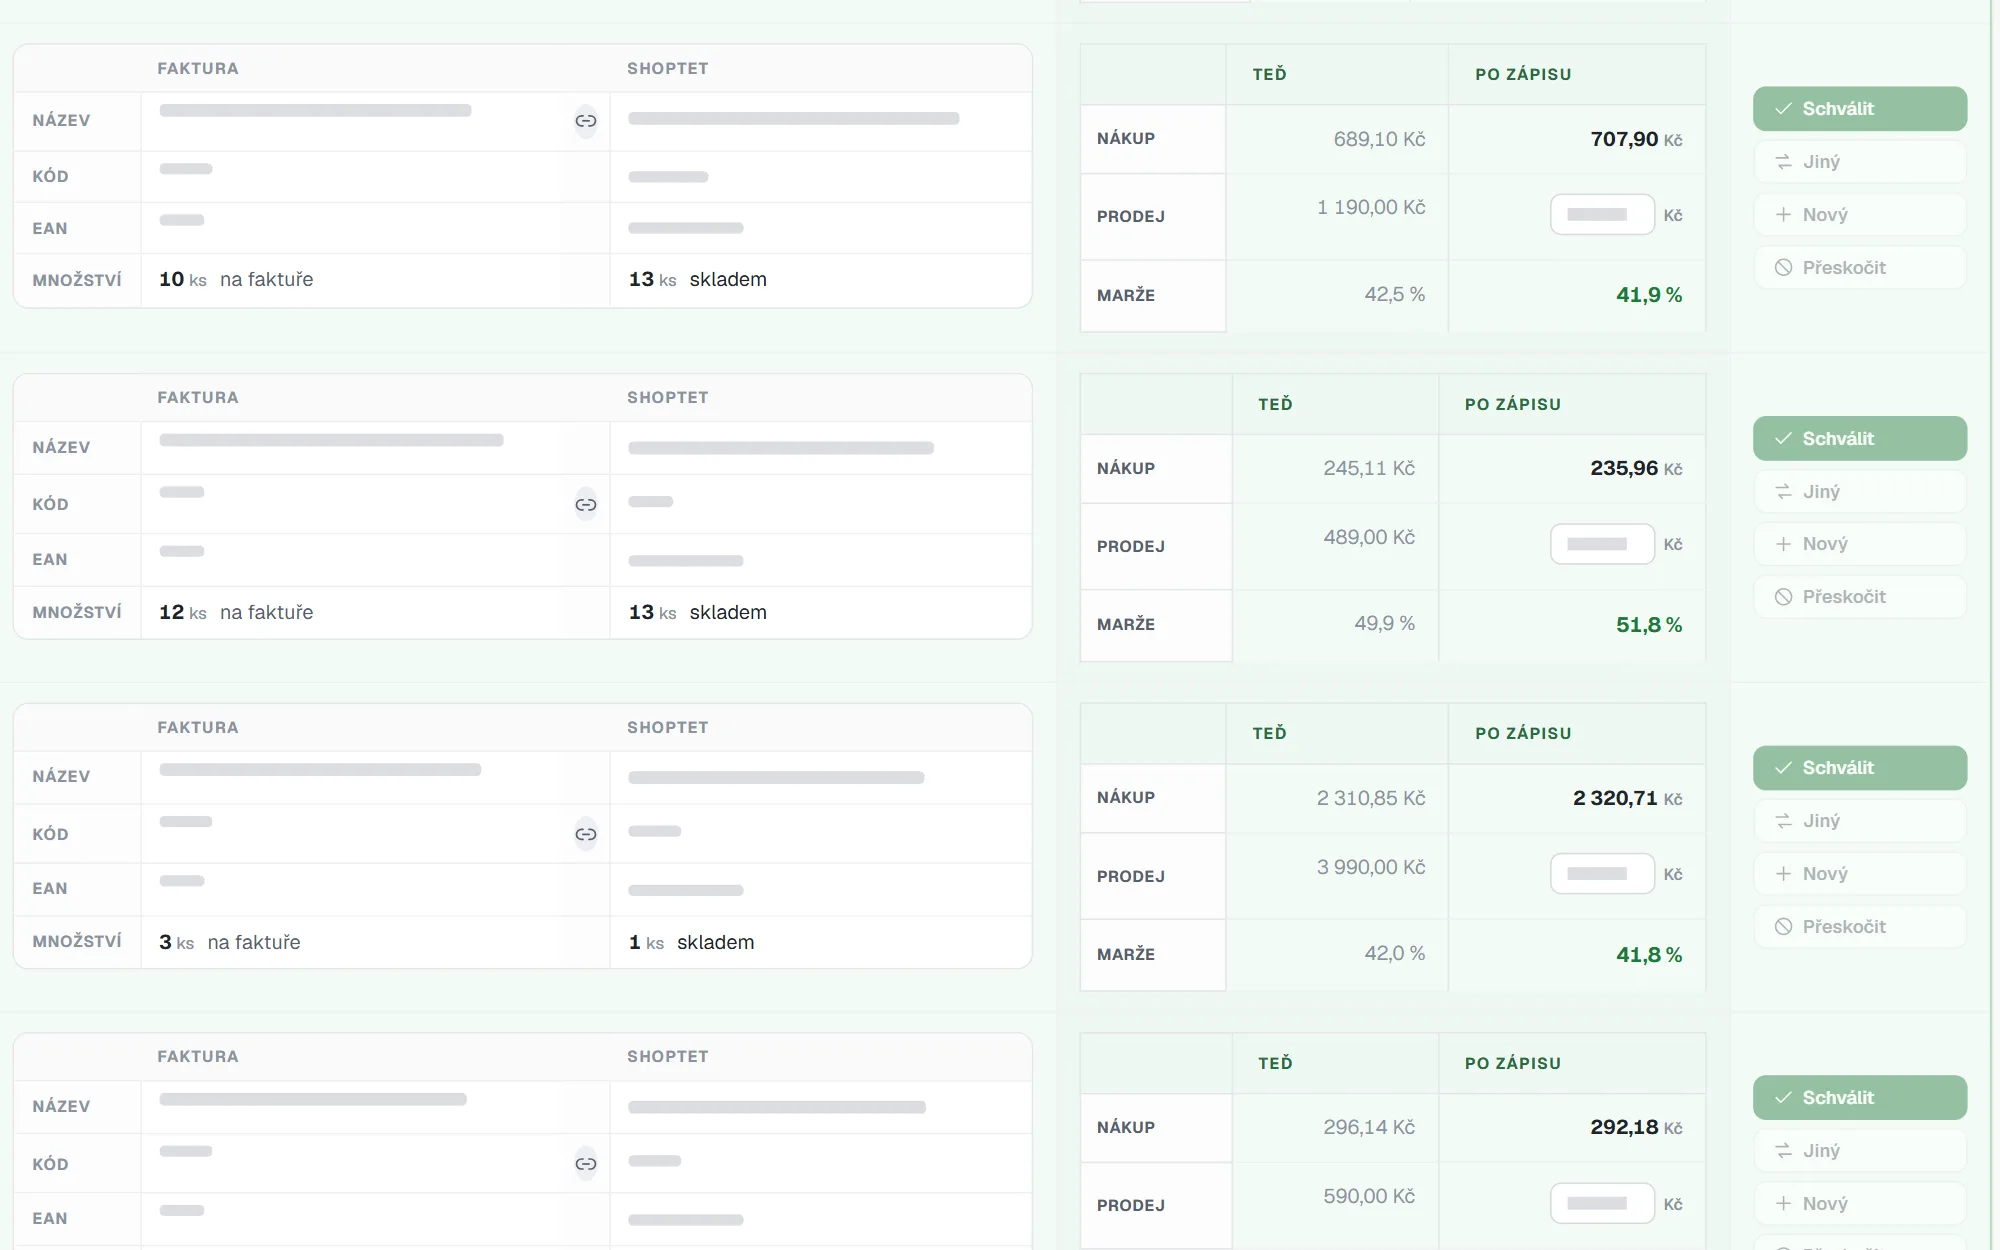Click the current purchase price 2 310,85 Kč
The height and width of the screenshot is (1250, 2000).
[x=1371, y=798]
